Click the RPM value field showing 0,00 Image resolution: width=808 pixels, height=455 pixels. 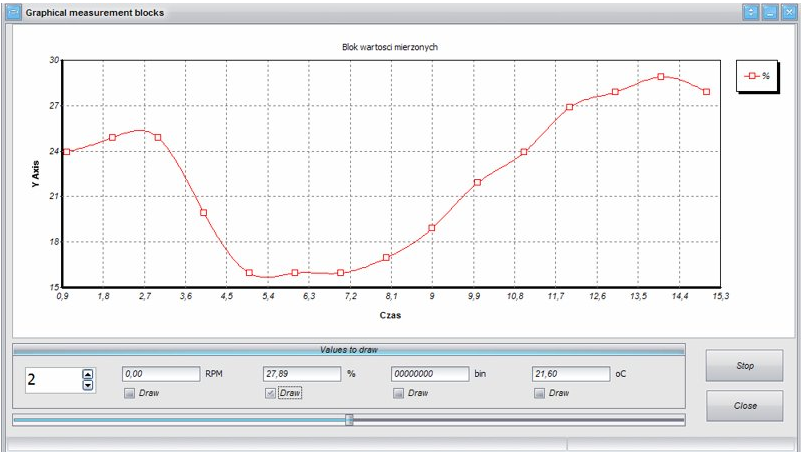pyautogui.click(x=160, y=374)
